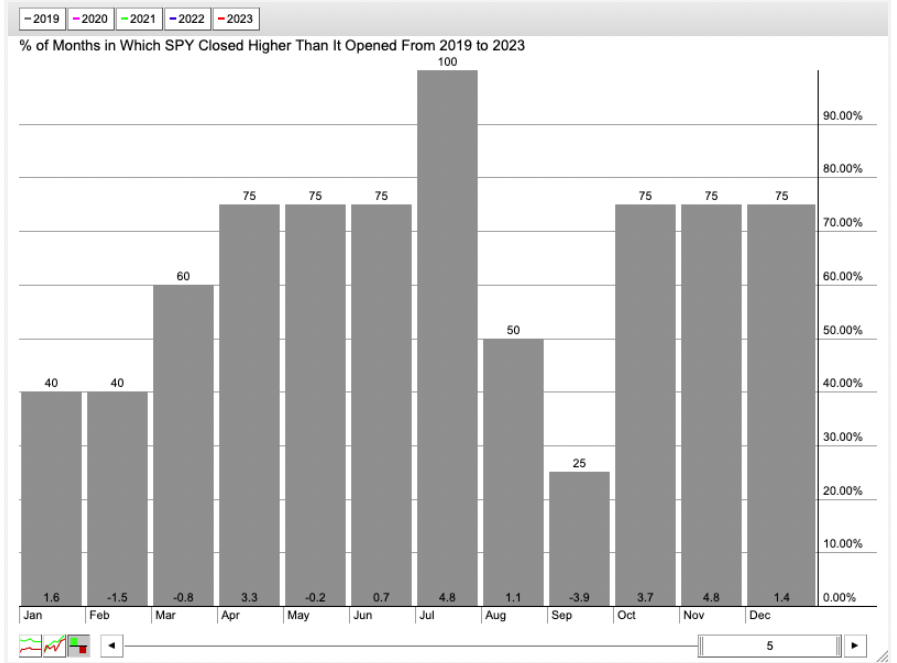Click the resize grip in the chart corner

[x=883, y=656]
